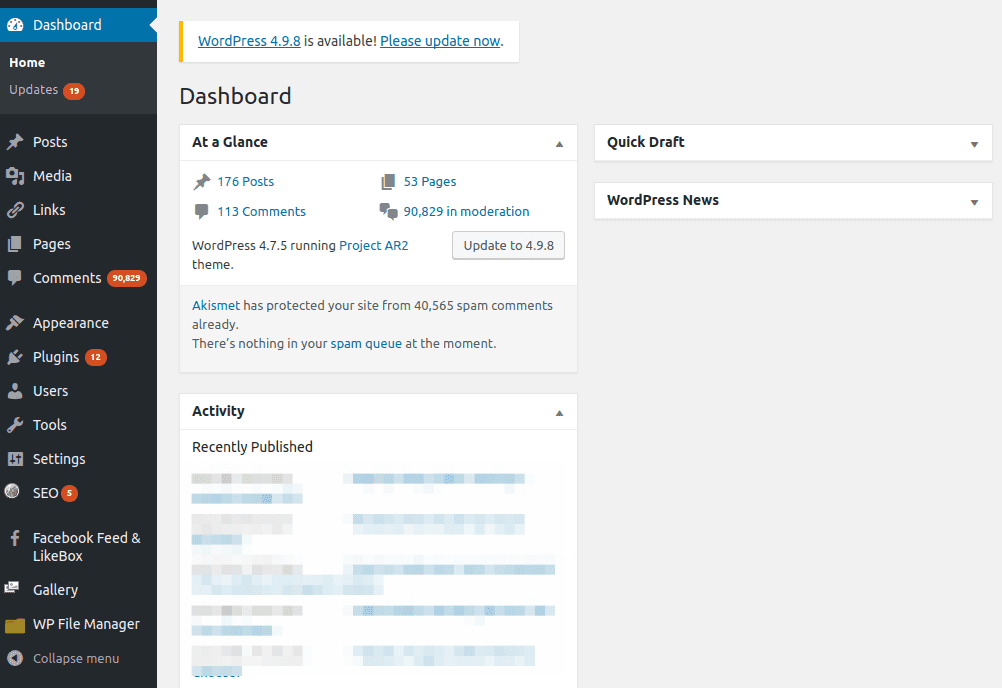Click the Collapse menu text
1002x688 pixels.
pos(76,659)
